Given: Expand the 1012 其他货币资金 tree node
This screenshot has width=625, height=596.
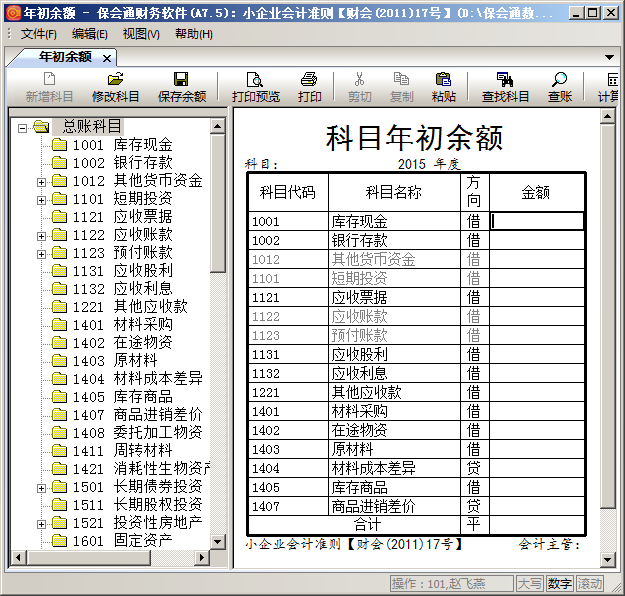Looking at the screenshot, I should (41, 182).
